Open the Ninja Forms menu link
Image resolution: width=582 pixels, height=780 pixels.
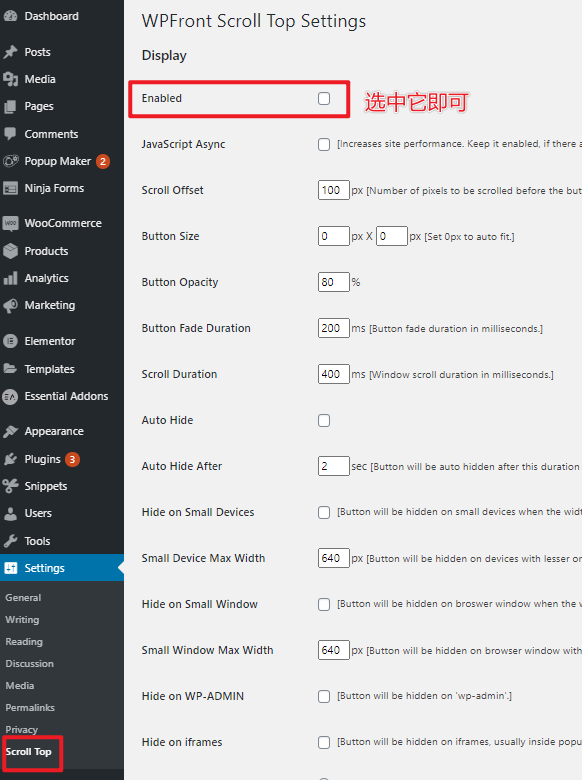(54, 188)
